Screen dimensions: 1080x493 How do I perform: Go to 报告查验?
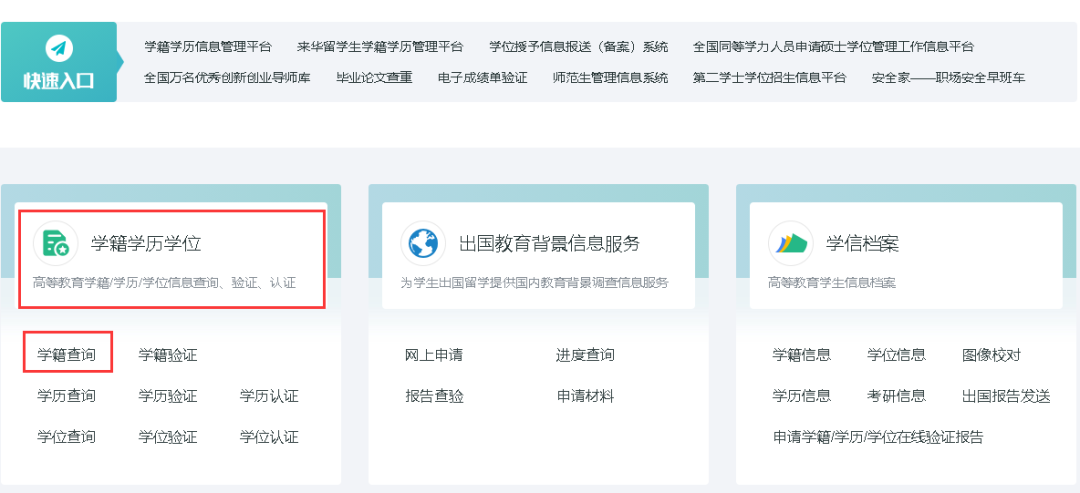pyautogui.click(x=434, y=396)
